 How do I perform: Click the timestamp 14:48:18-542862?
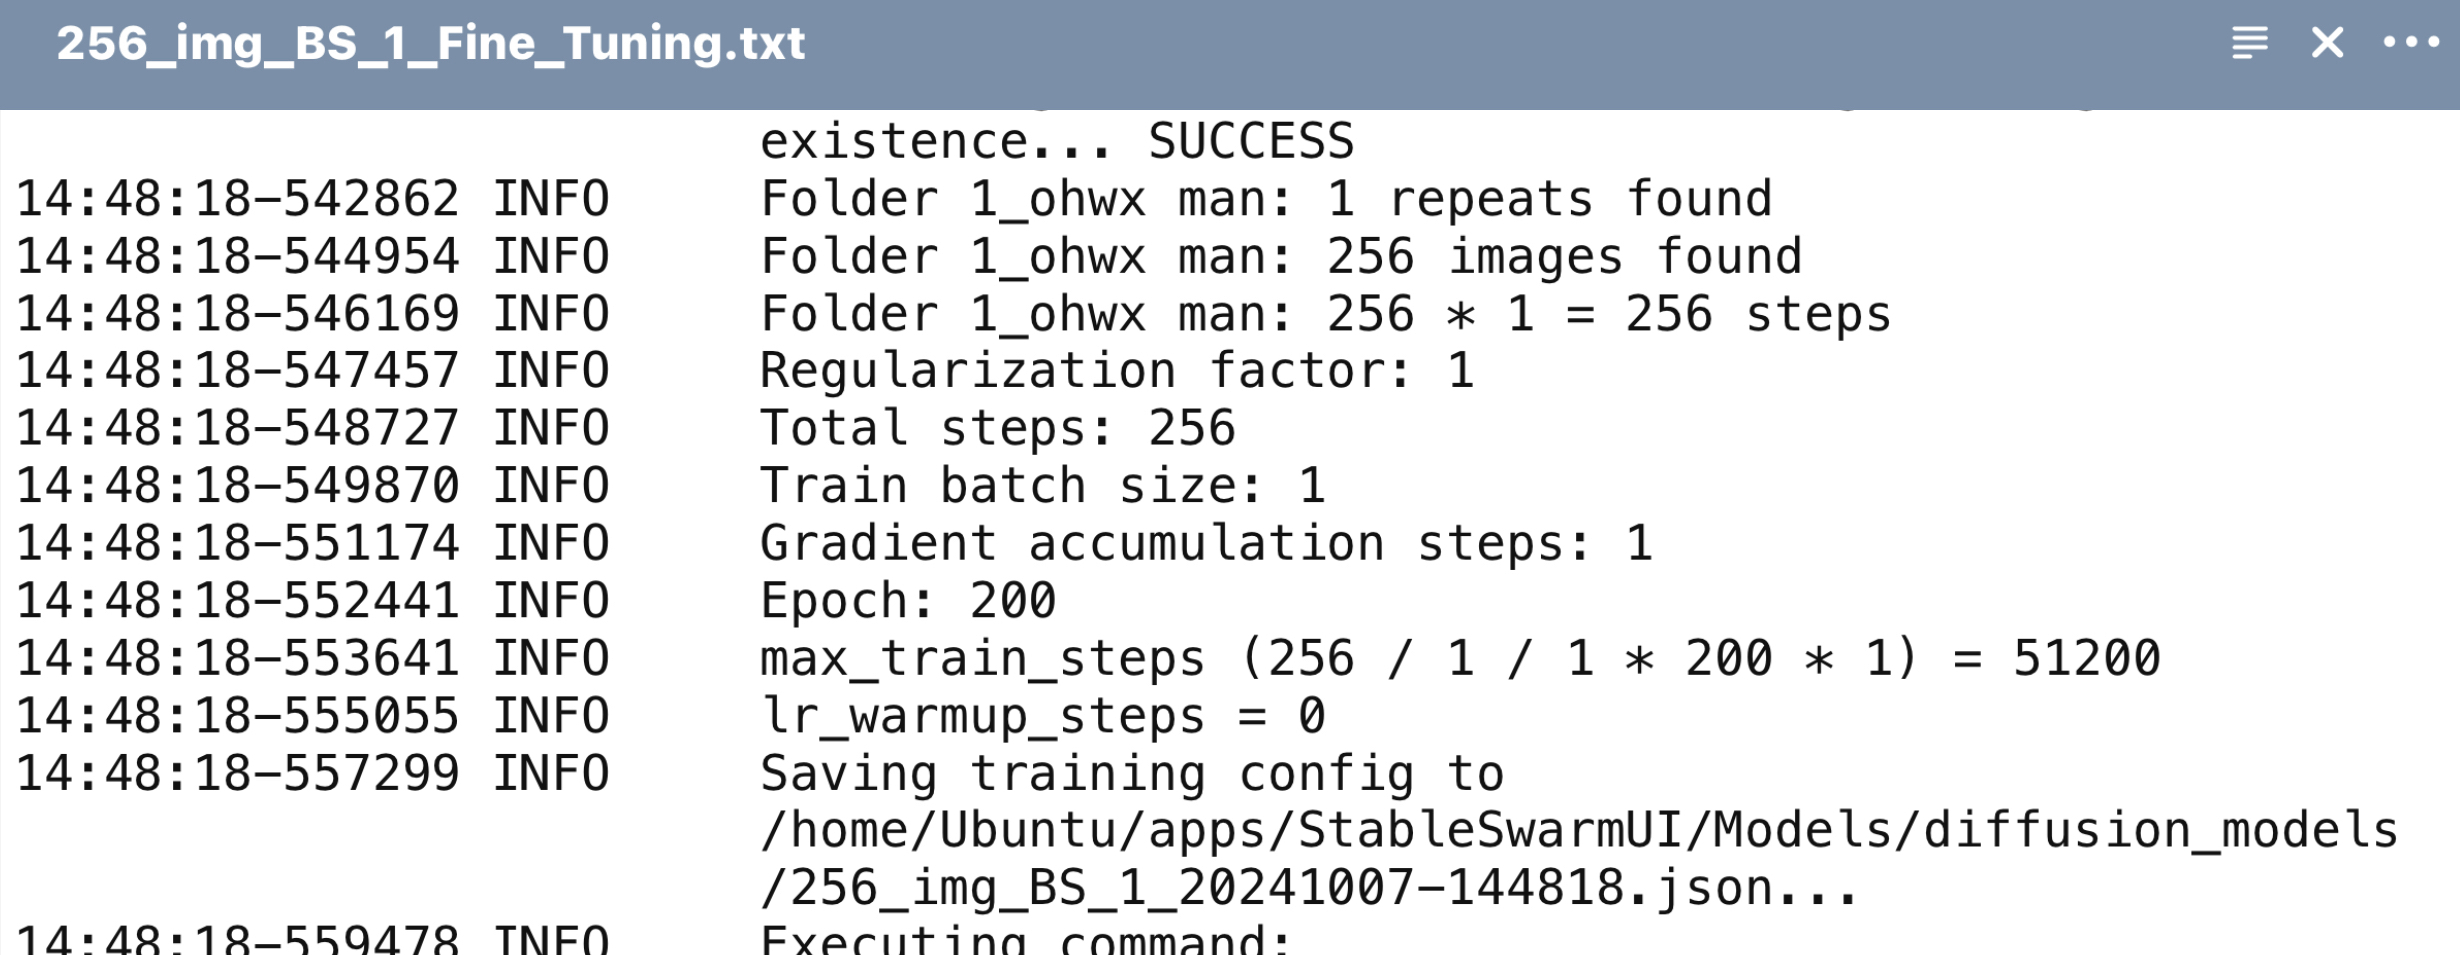[x=238, y=199]
